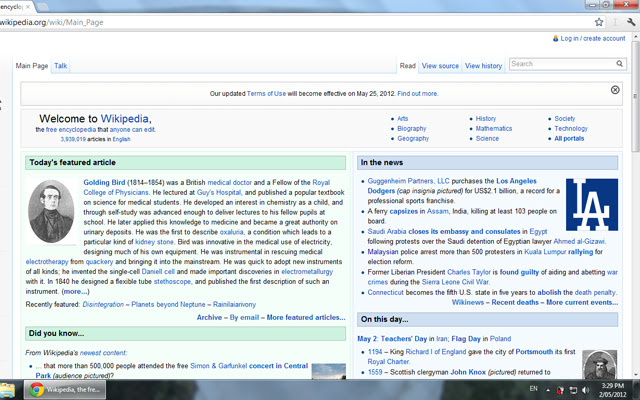This screenshot has height=400, width=640.
Task: Bookmark this page with the star icon
Action: (598, 22)
